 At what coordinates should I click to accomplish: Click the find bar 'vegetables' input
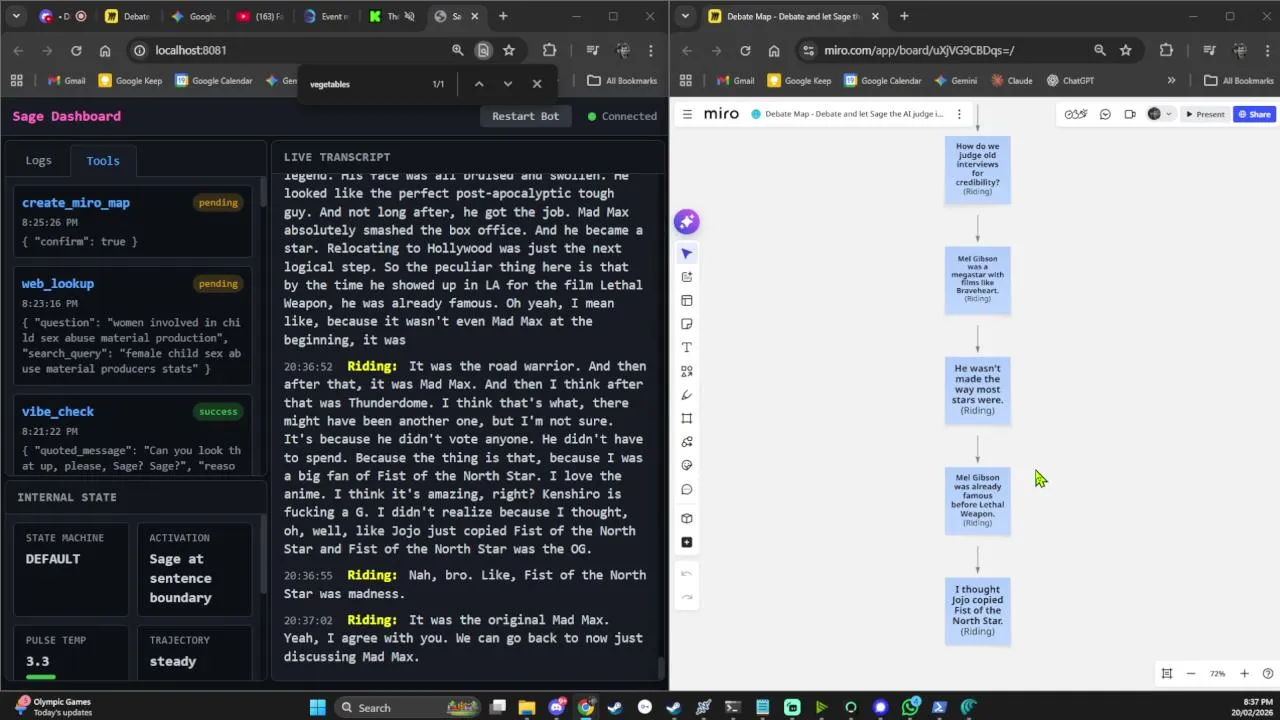[x=365, y=84]
